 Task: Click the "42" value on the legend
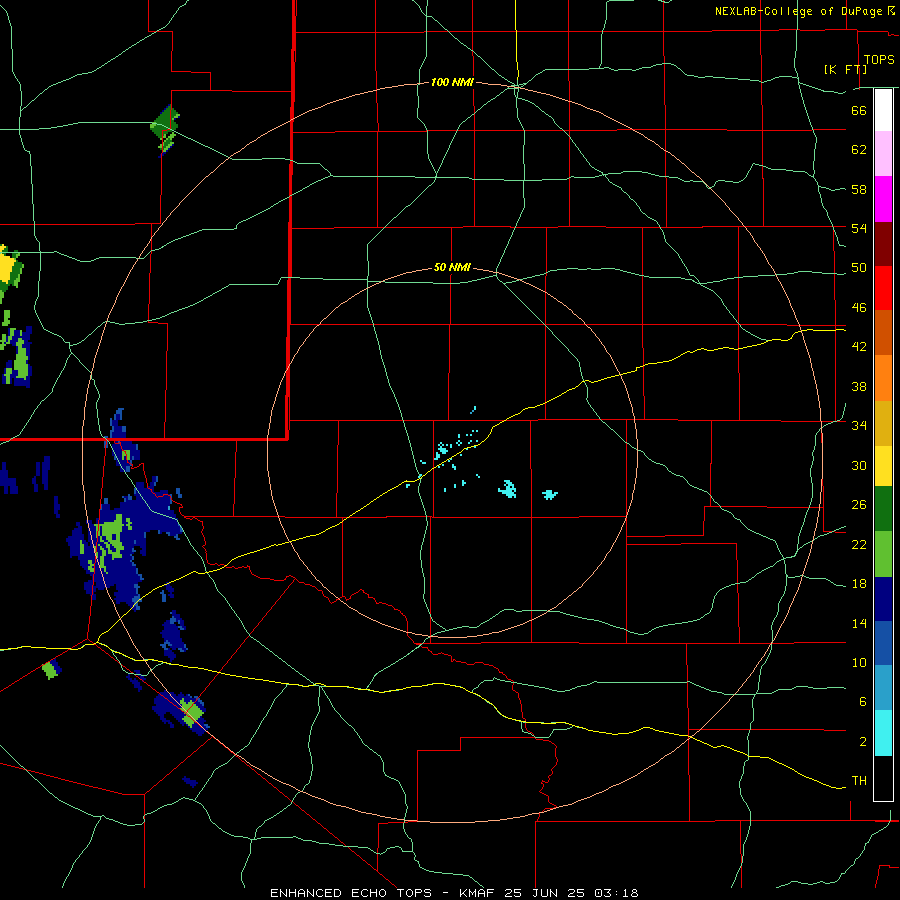tap(859, 347)
